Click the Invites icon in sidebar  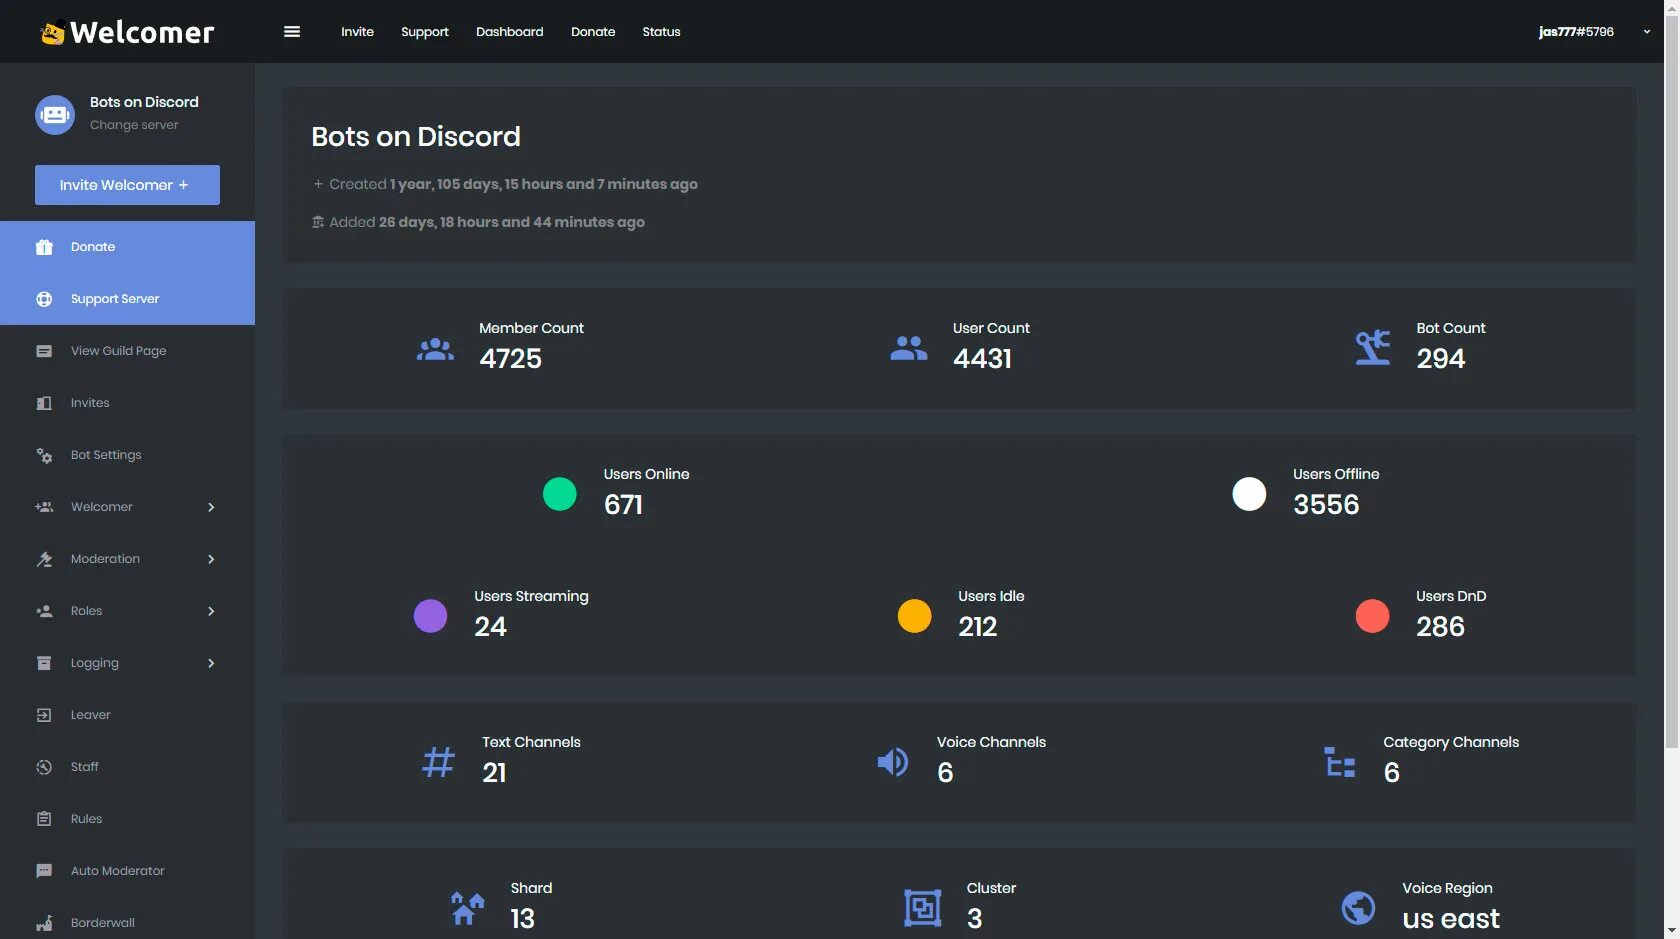[x=44, y=403]
